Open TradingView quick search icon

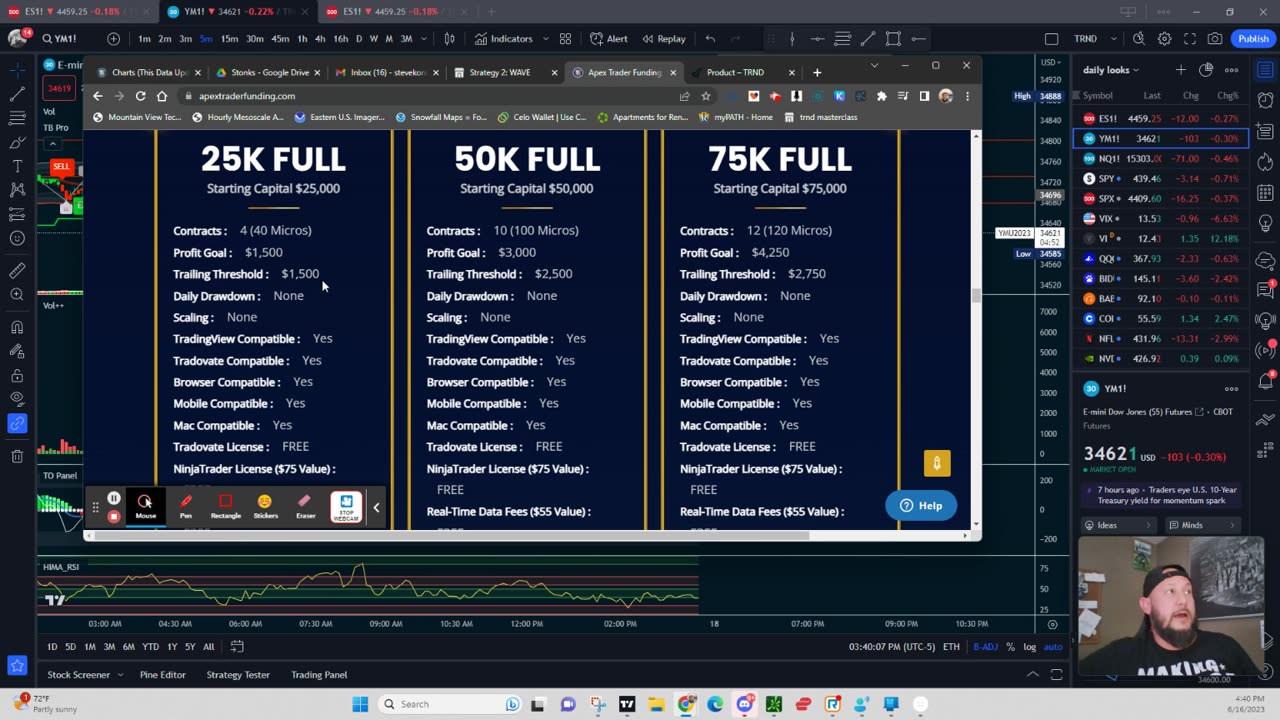1139,39
